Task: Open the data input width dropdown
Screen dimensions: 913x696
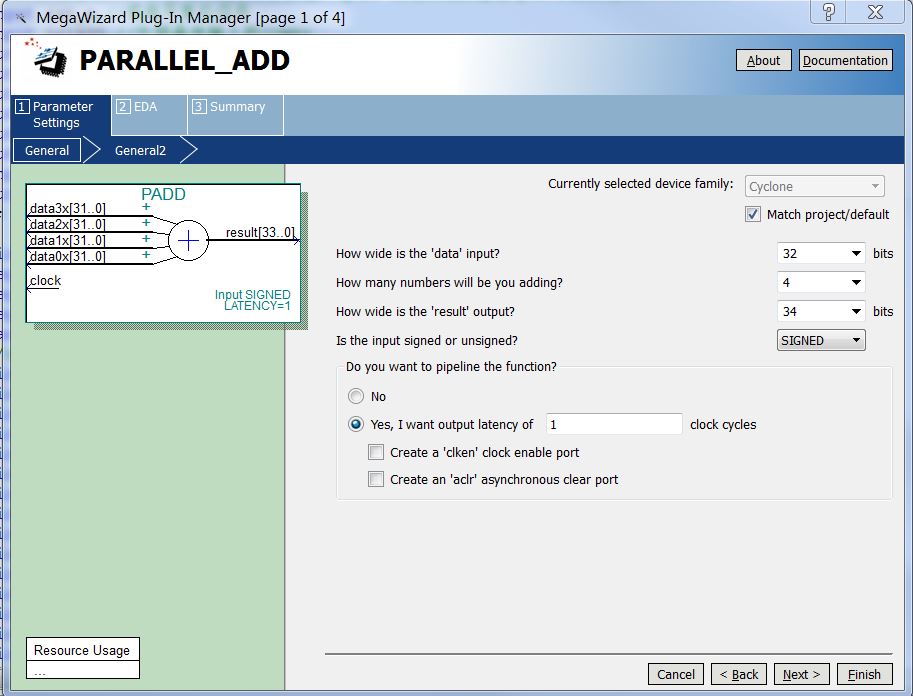Action: (821, 253)
